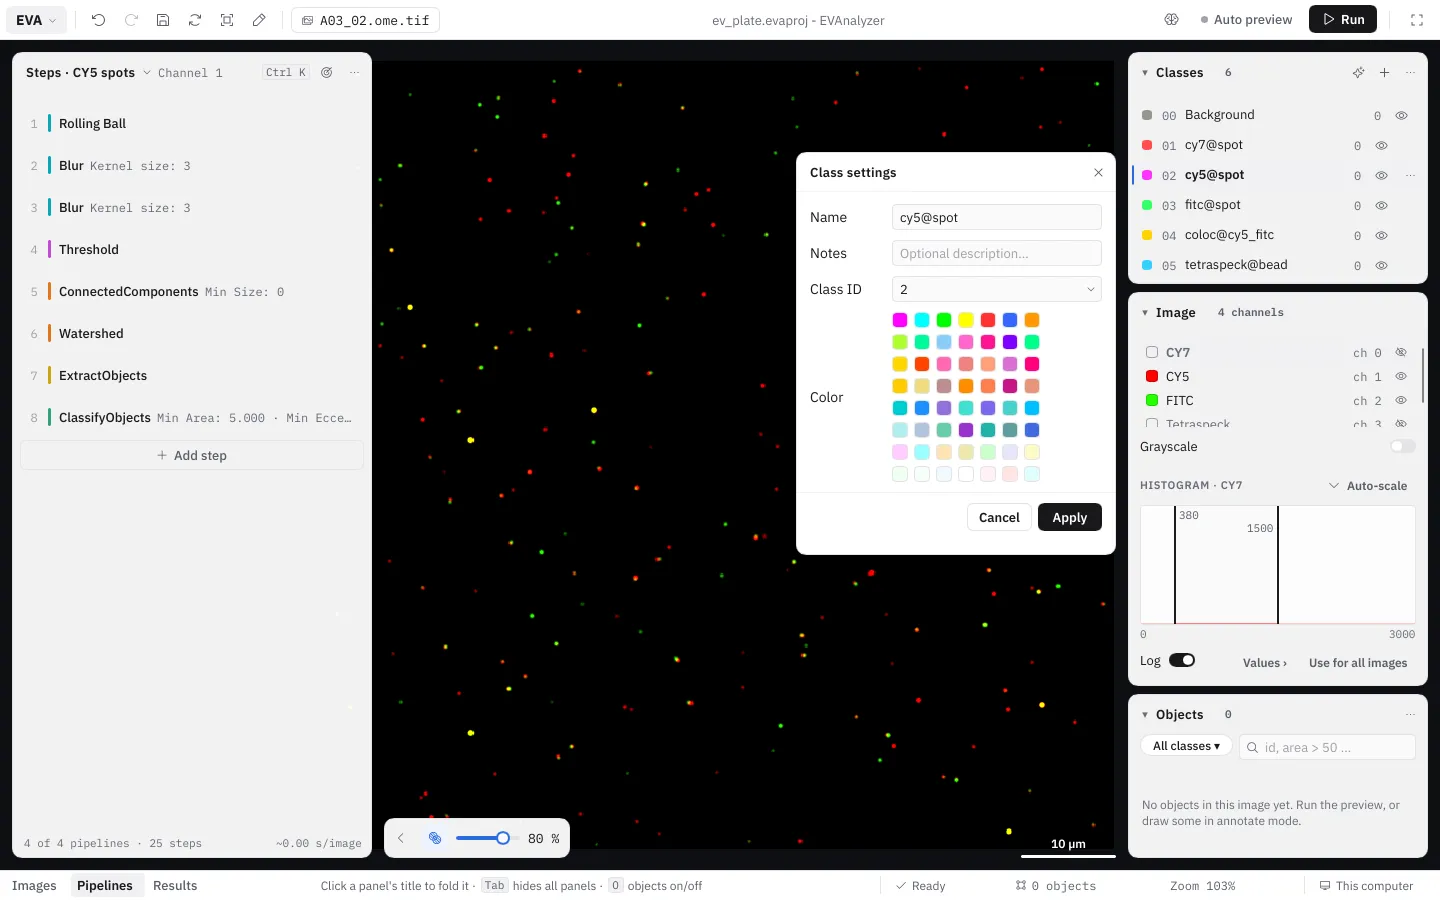Activate the pencil annotate tool
Viewport: 1440px width, 900px height.
pos(259,20)
